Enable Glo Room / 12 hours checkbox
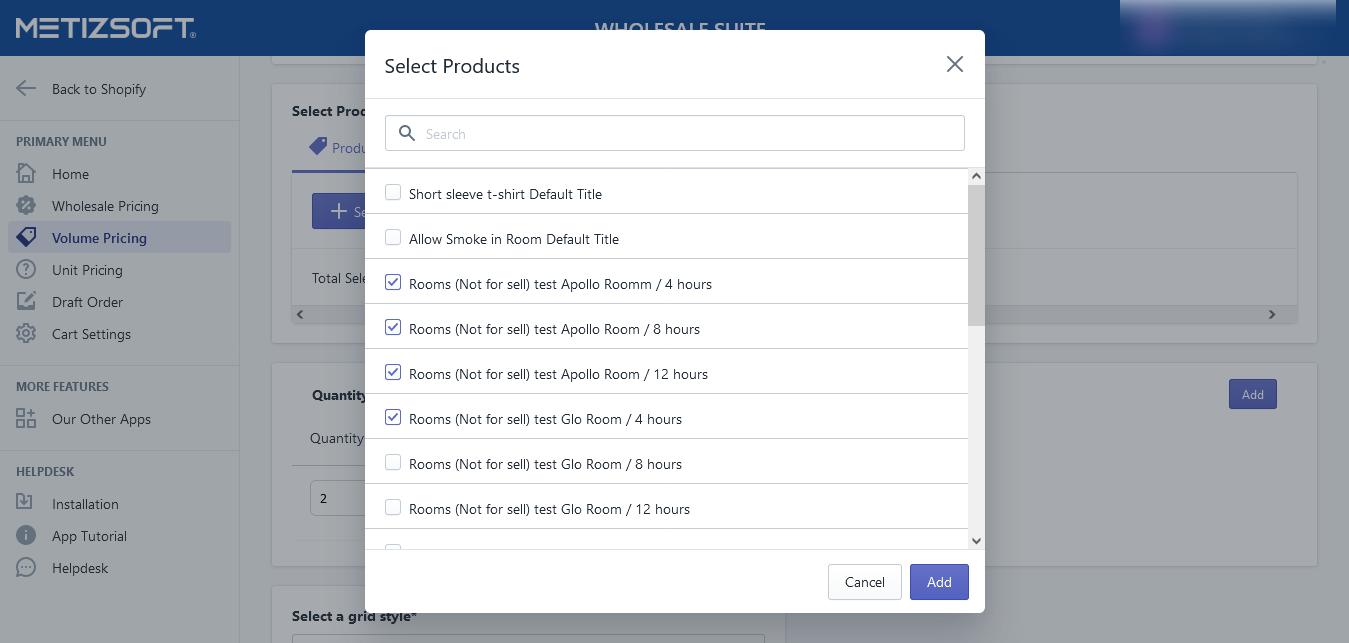1349x643 pixels. coord(393,508)
